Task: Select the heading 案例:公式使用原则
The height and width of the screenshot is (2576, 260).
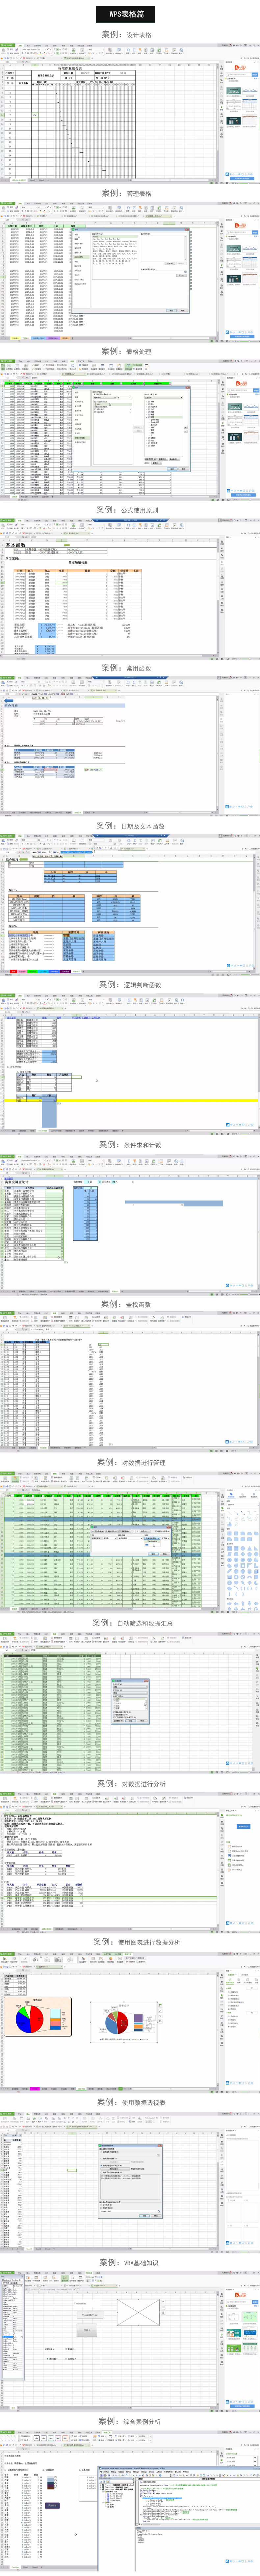Action: [x=127, y=510]
